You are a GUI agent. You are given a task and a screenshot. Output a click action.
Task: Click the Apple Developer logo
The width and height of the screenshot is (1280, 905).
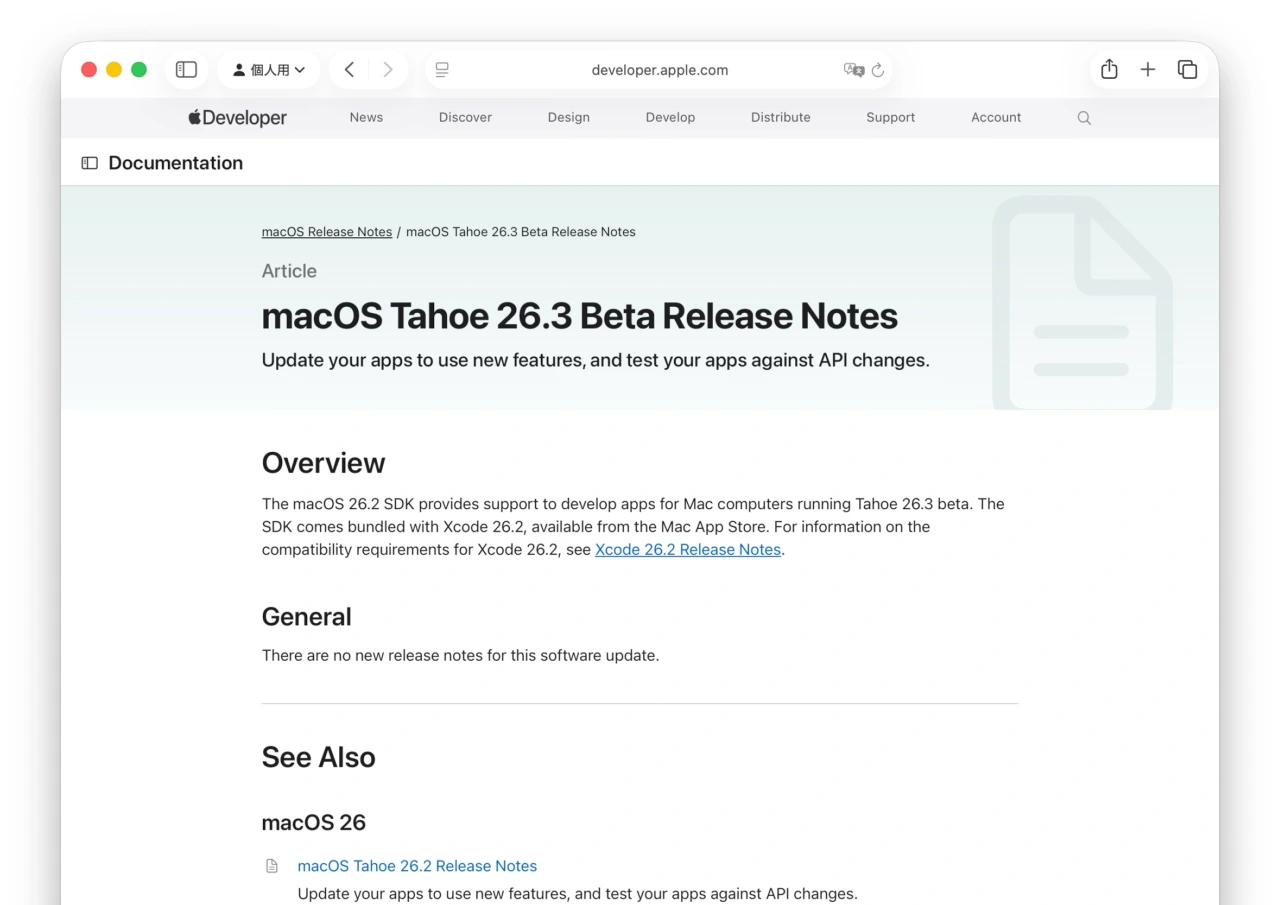pyautogui.click(x=236, y=117)
